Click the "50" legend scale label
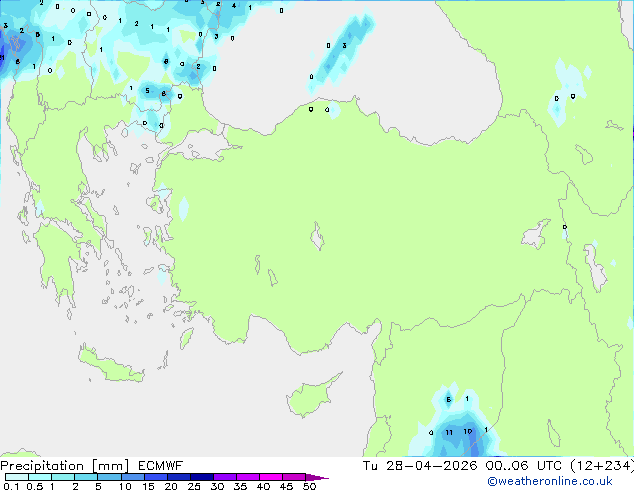Screen dimensions: 634x490 tap(309, 486)
